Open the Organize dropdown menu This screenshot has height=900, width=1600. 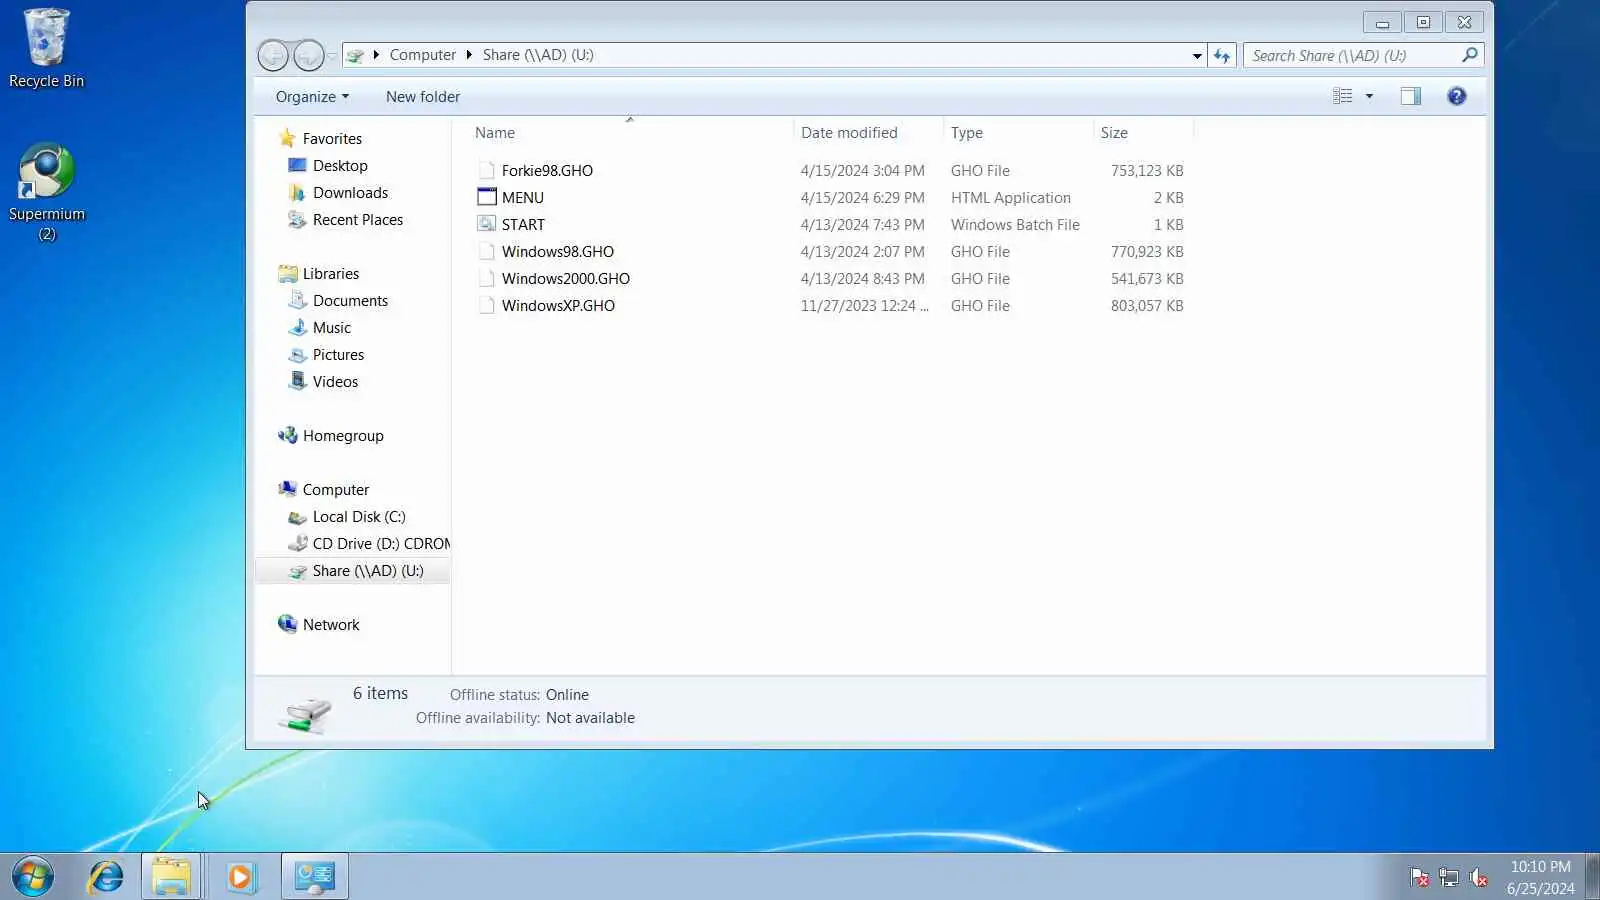[312, 96]
